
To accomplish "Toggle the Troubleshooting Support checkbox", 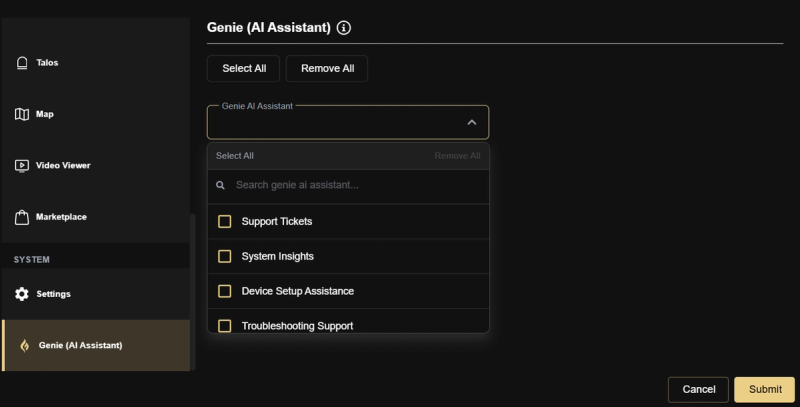I will point(224,326).
